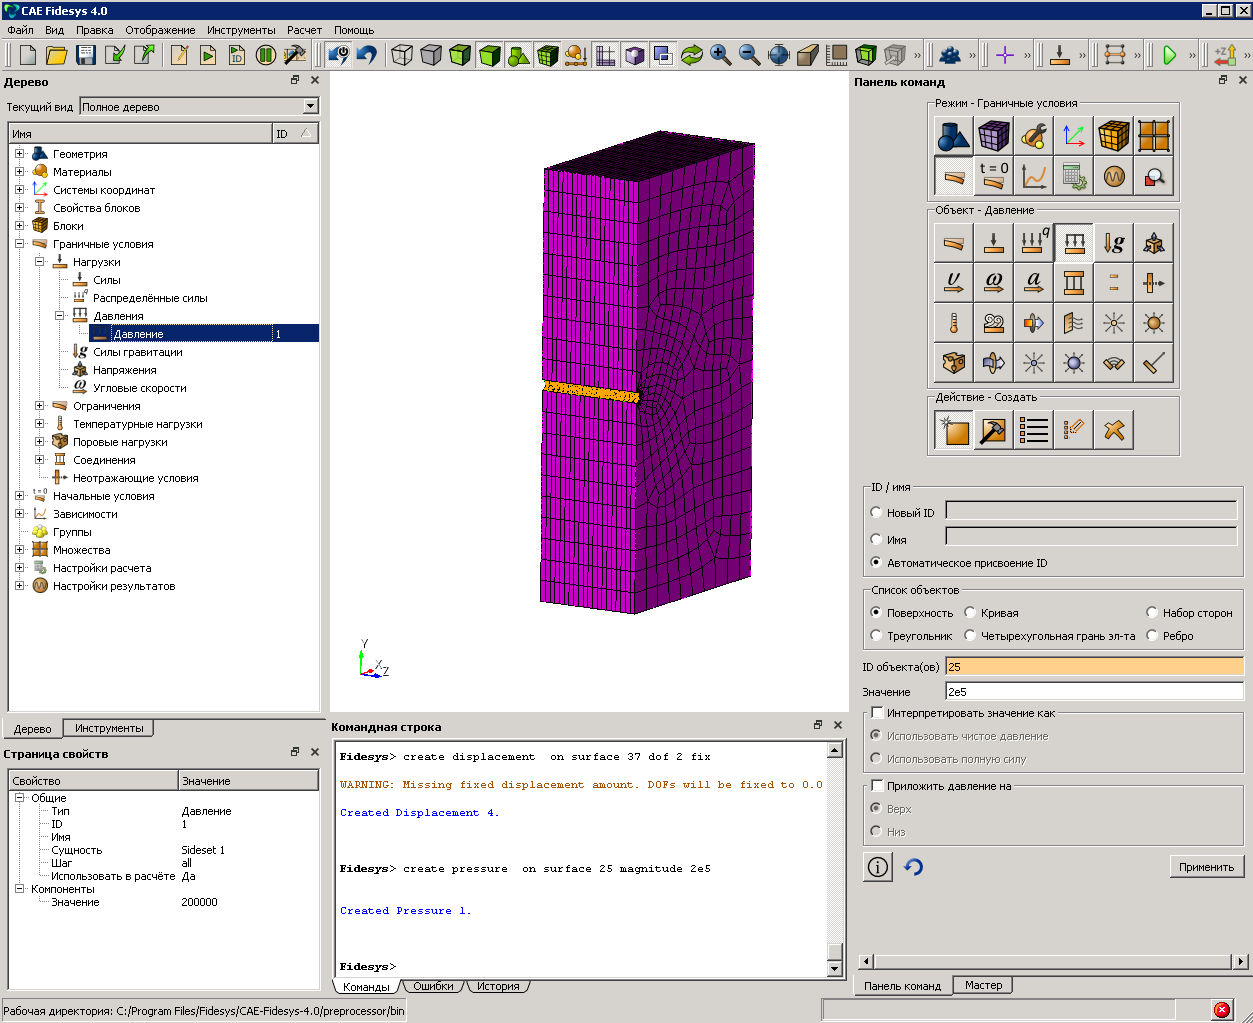
Task: Select the force load object icon
Action: 994,242
